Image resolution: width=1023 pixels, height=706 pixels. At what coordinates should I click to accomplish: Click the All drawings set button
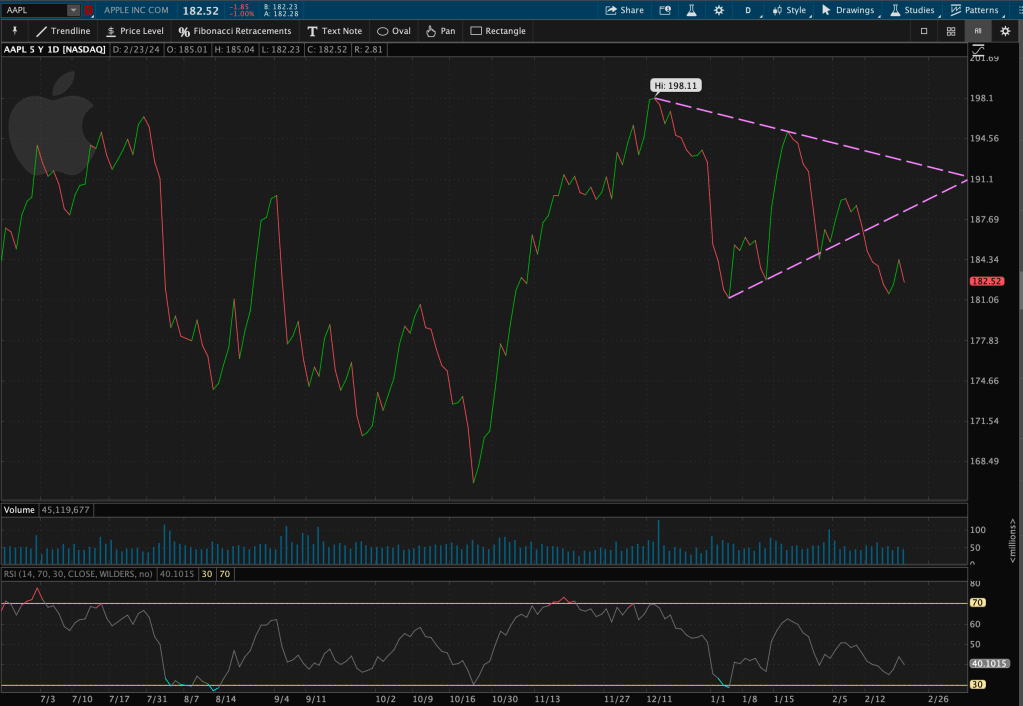point(977,31)
